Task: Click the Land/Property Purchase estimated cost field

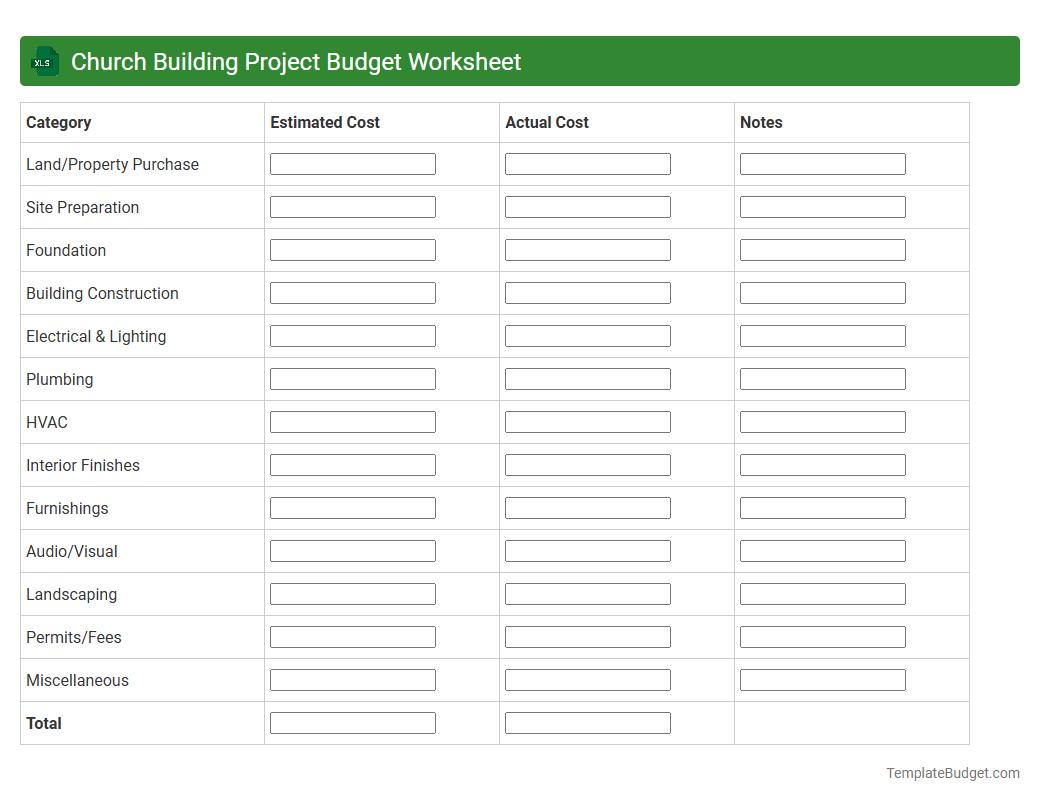Action: coord(352,163)
